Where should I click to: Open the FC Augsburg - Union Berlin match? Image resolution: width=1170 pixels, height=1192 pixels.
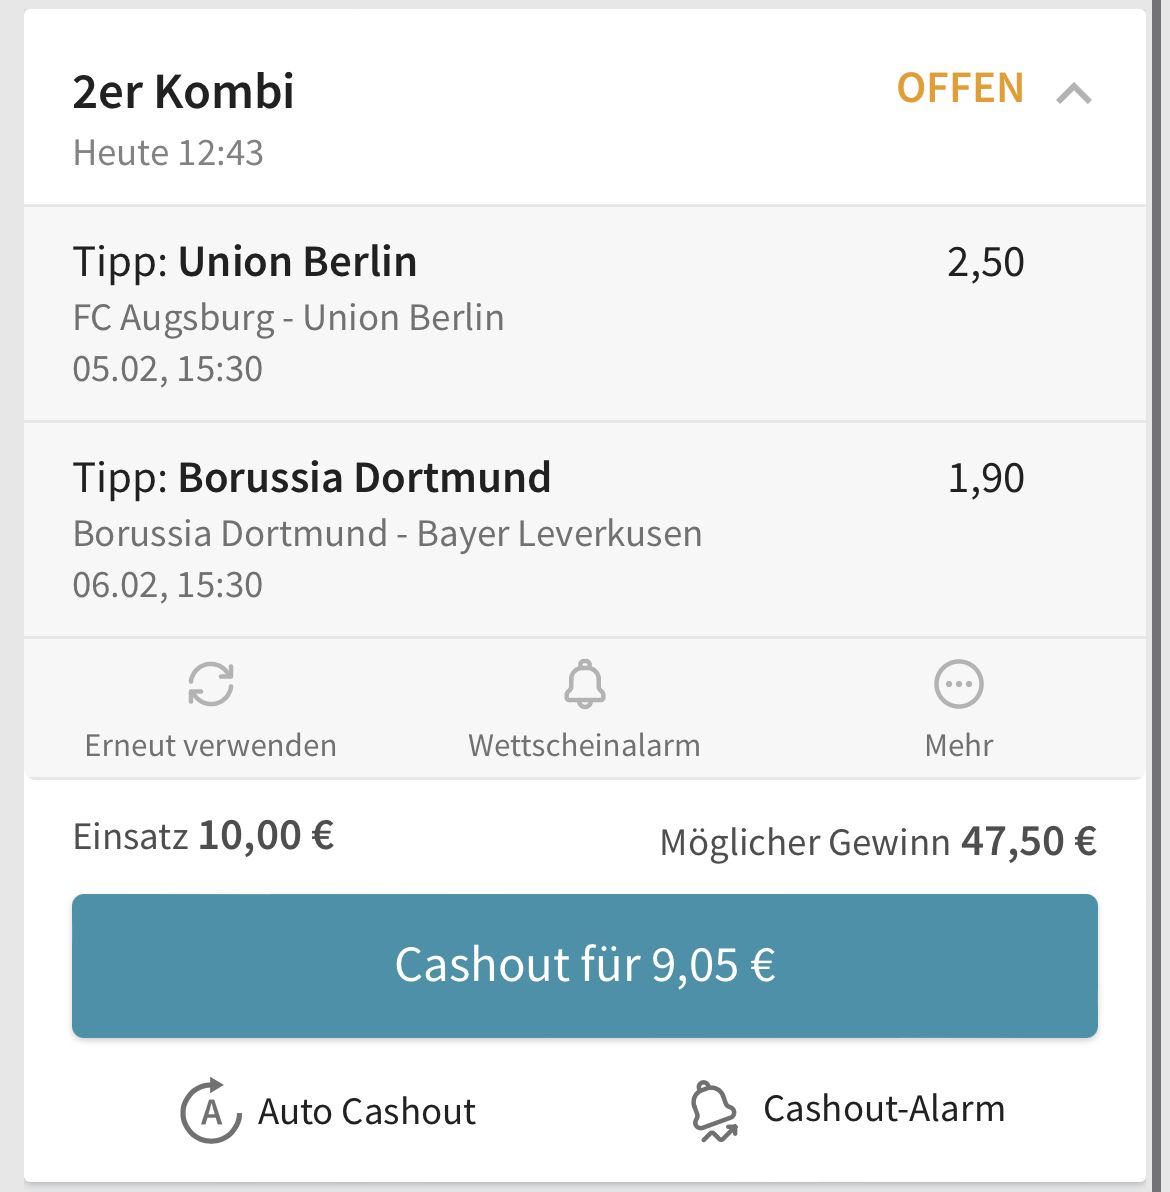pos(288,318)
